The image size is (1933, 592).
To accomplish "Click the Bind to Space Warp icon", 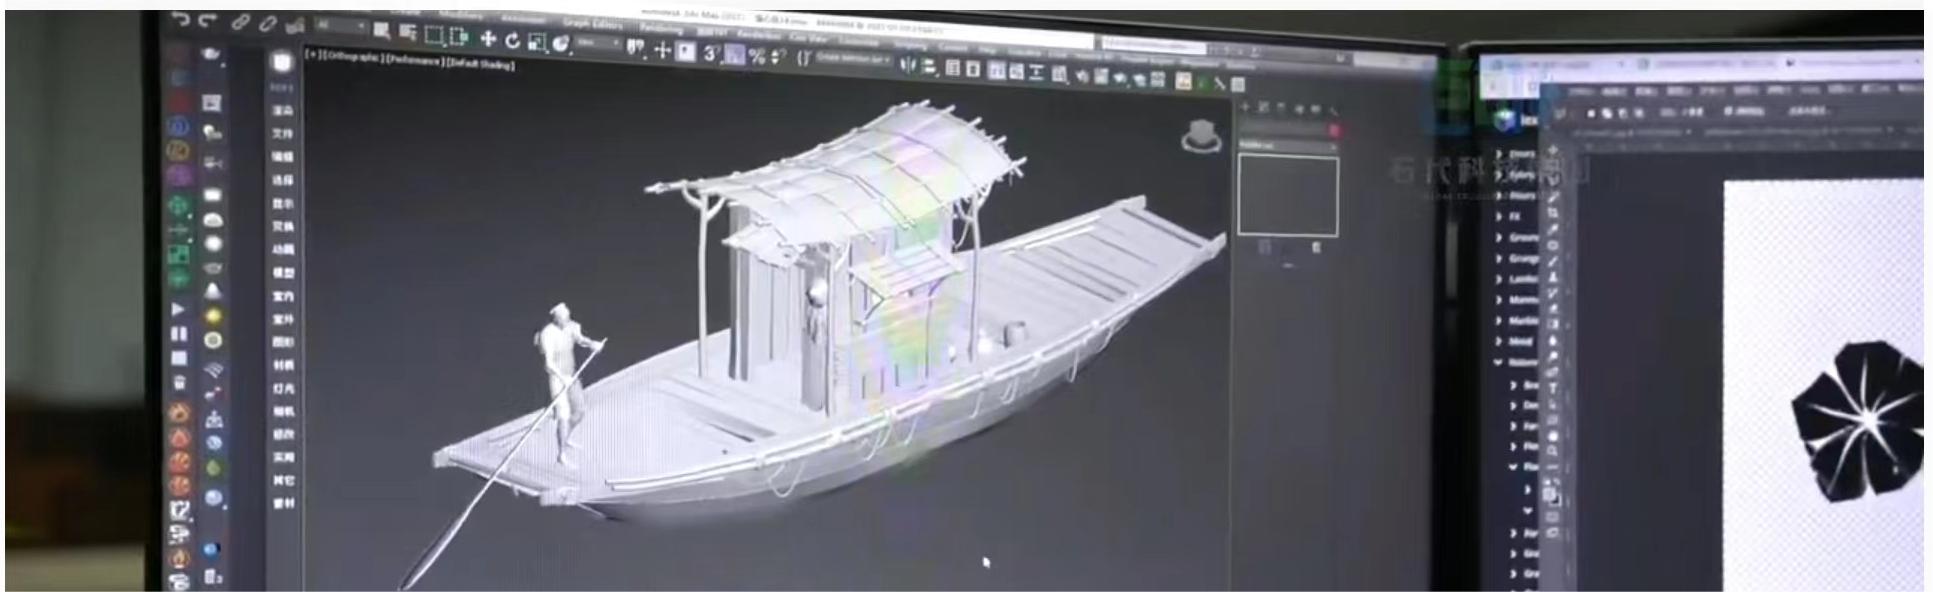I will (296, 26).
